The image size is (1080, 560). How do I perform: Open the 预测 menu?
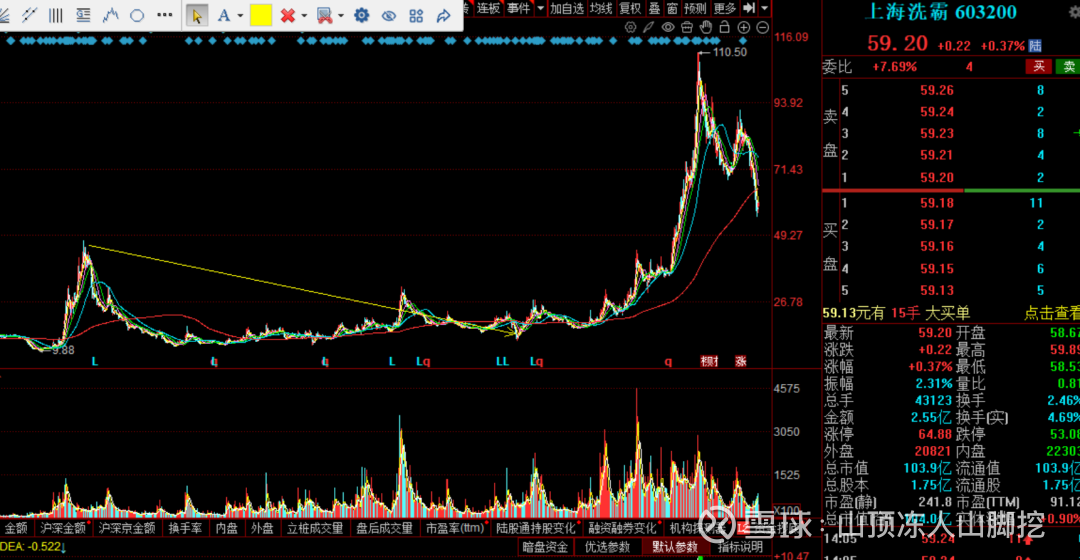tap(696, 8)
